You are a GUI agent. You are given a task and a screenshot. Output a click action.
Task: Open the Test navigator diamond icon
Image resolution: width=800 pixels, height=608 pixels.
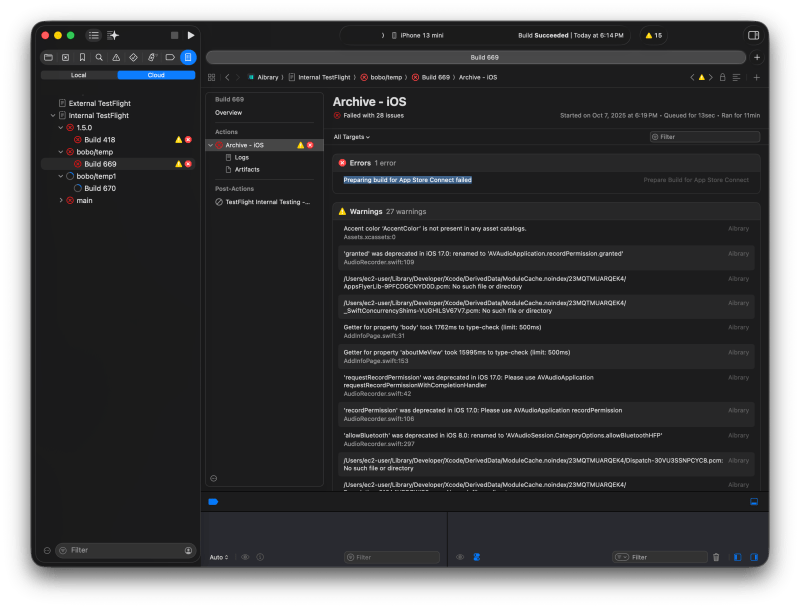click(x=133, y=57)
